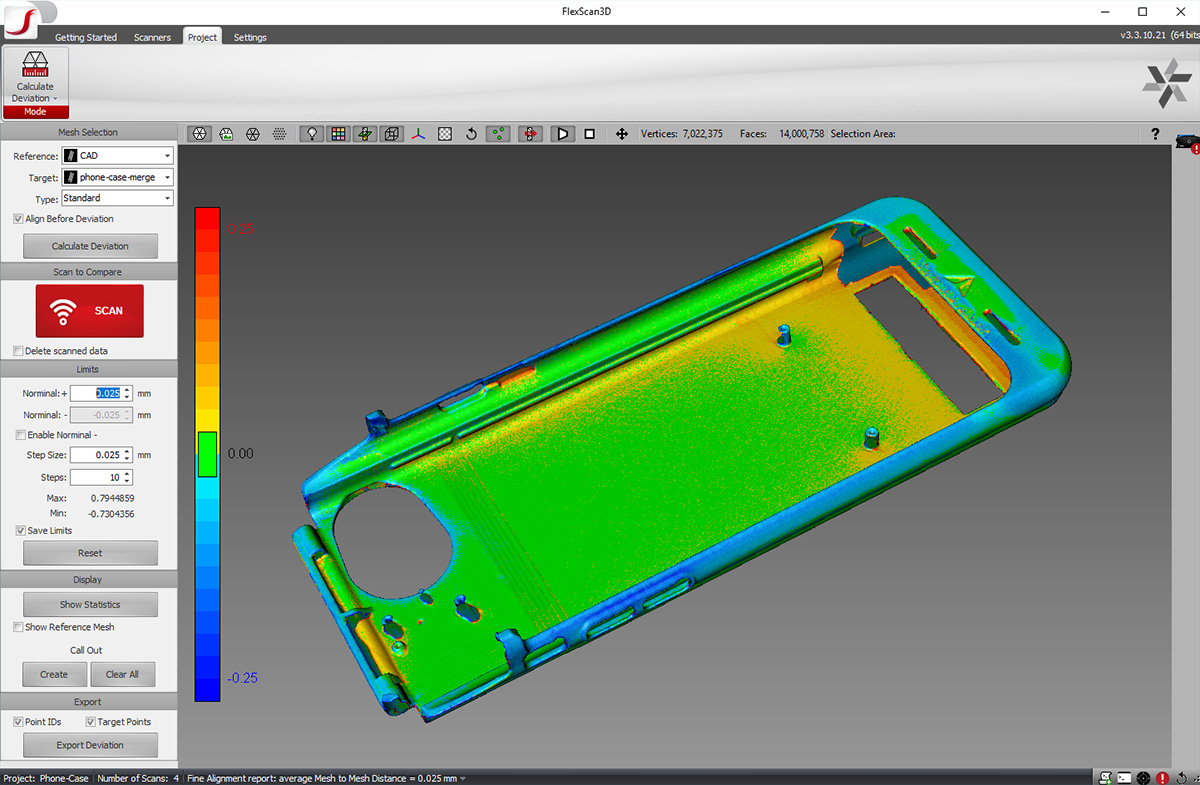
Task: Click the coordinate axes toolbar icon
Action: click(418, 133)
